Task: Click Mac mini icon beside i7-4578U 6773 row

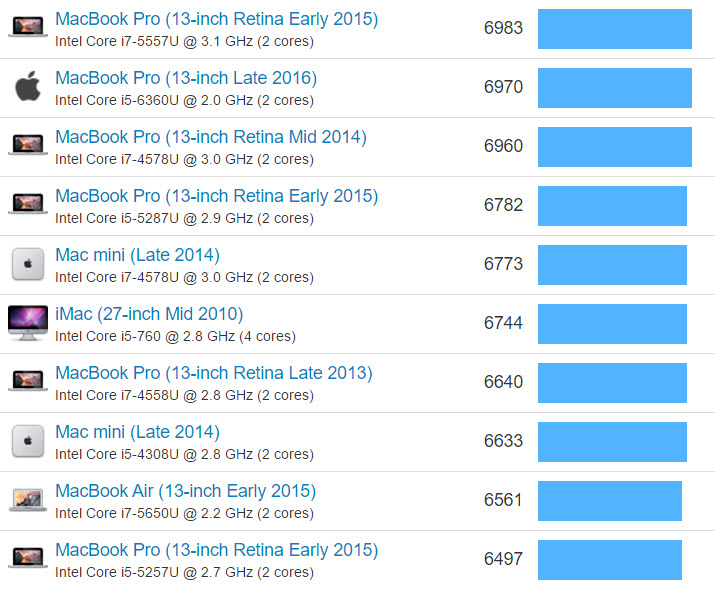Action: [28, 264]
